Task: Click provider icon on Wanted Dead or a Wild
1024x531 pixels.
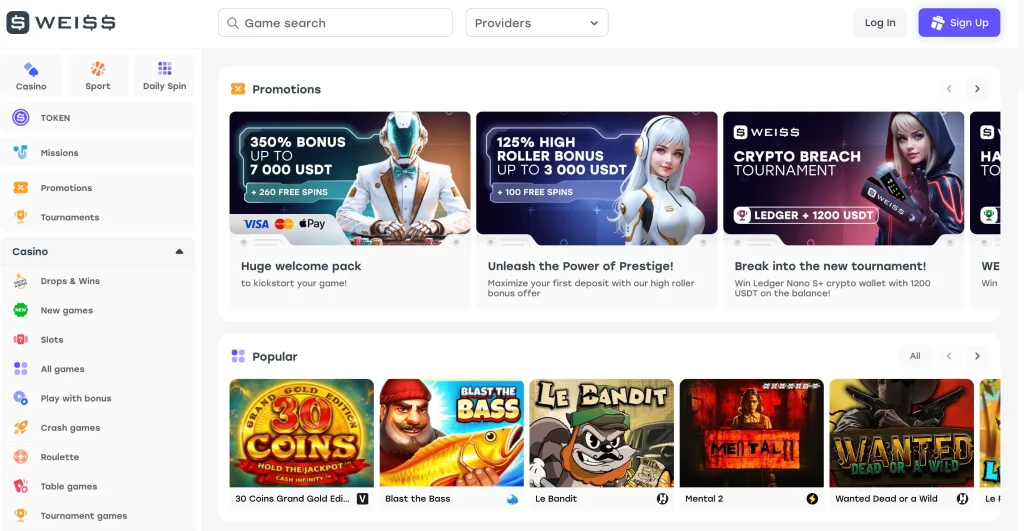Action: (x=962, y=499)
